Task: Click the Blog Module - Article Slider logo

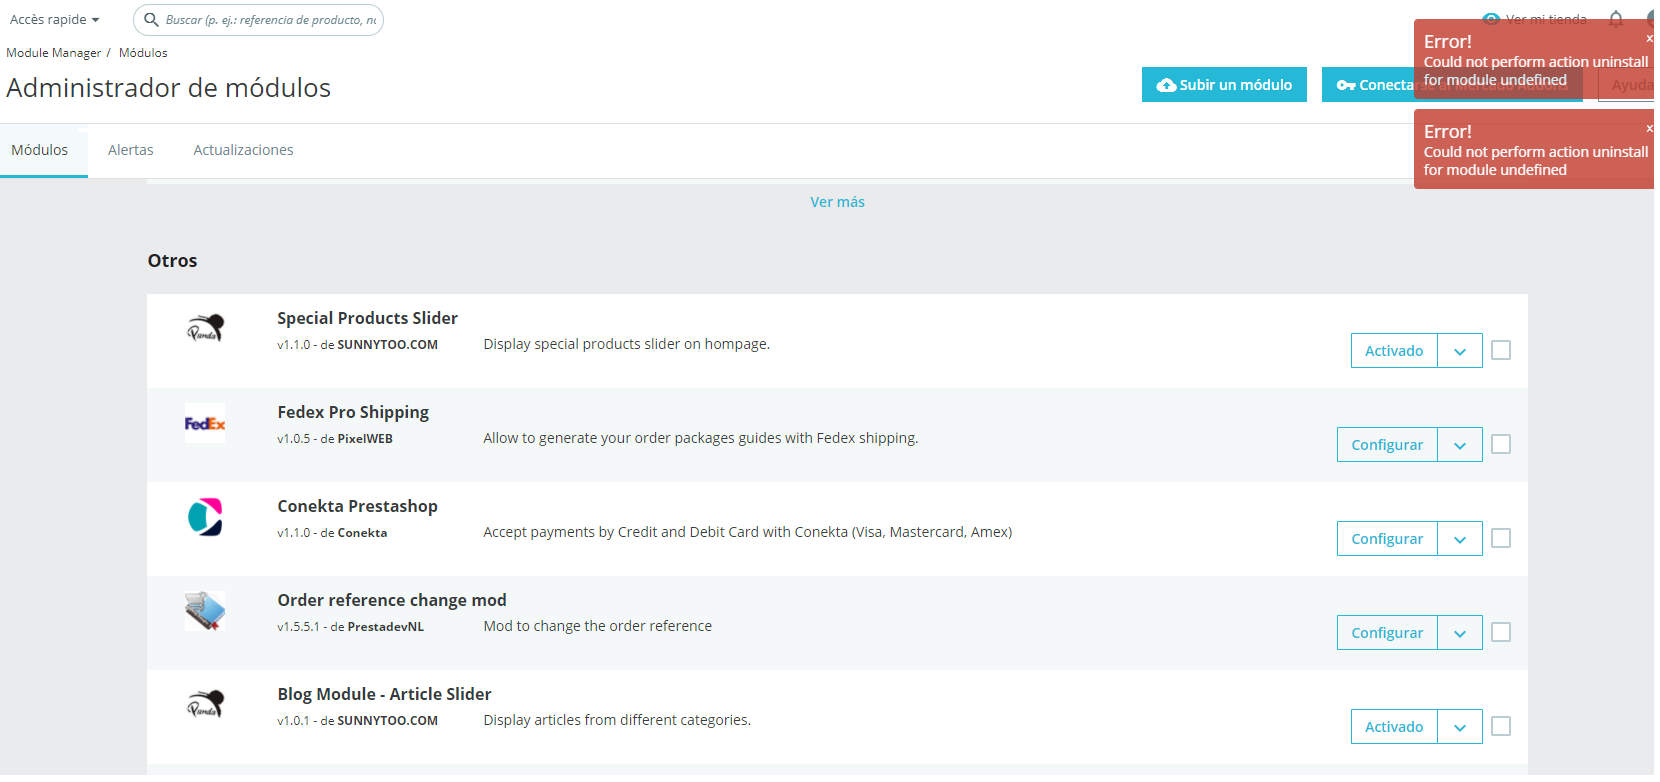Action: pos(205,705)
